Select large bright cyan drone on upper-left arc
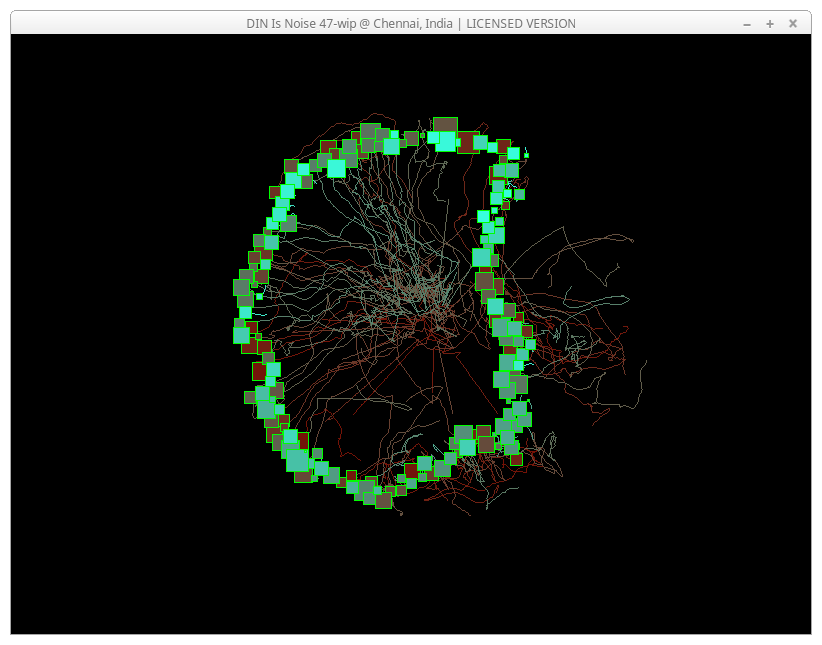 (336, 168)
